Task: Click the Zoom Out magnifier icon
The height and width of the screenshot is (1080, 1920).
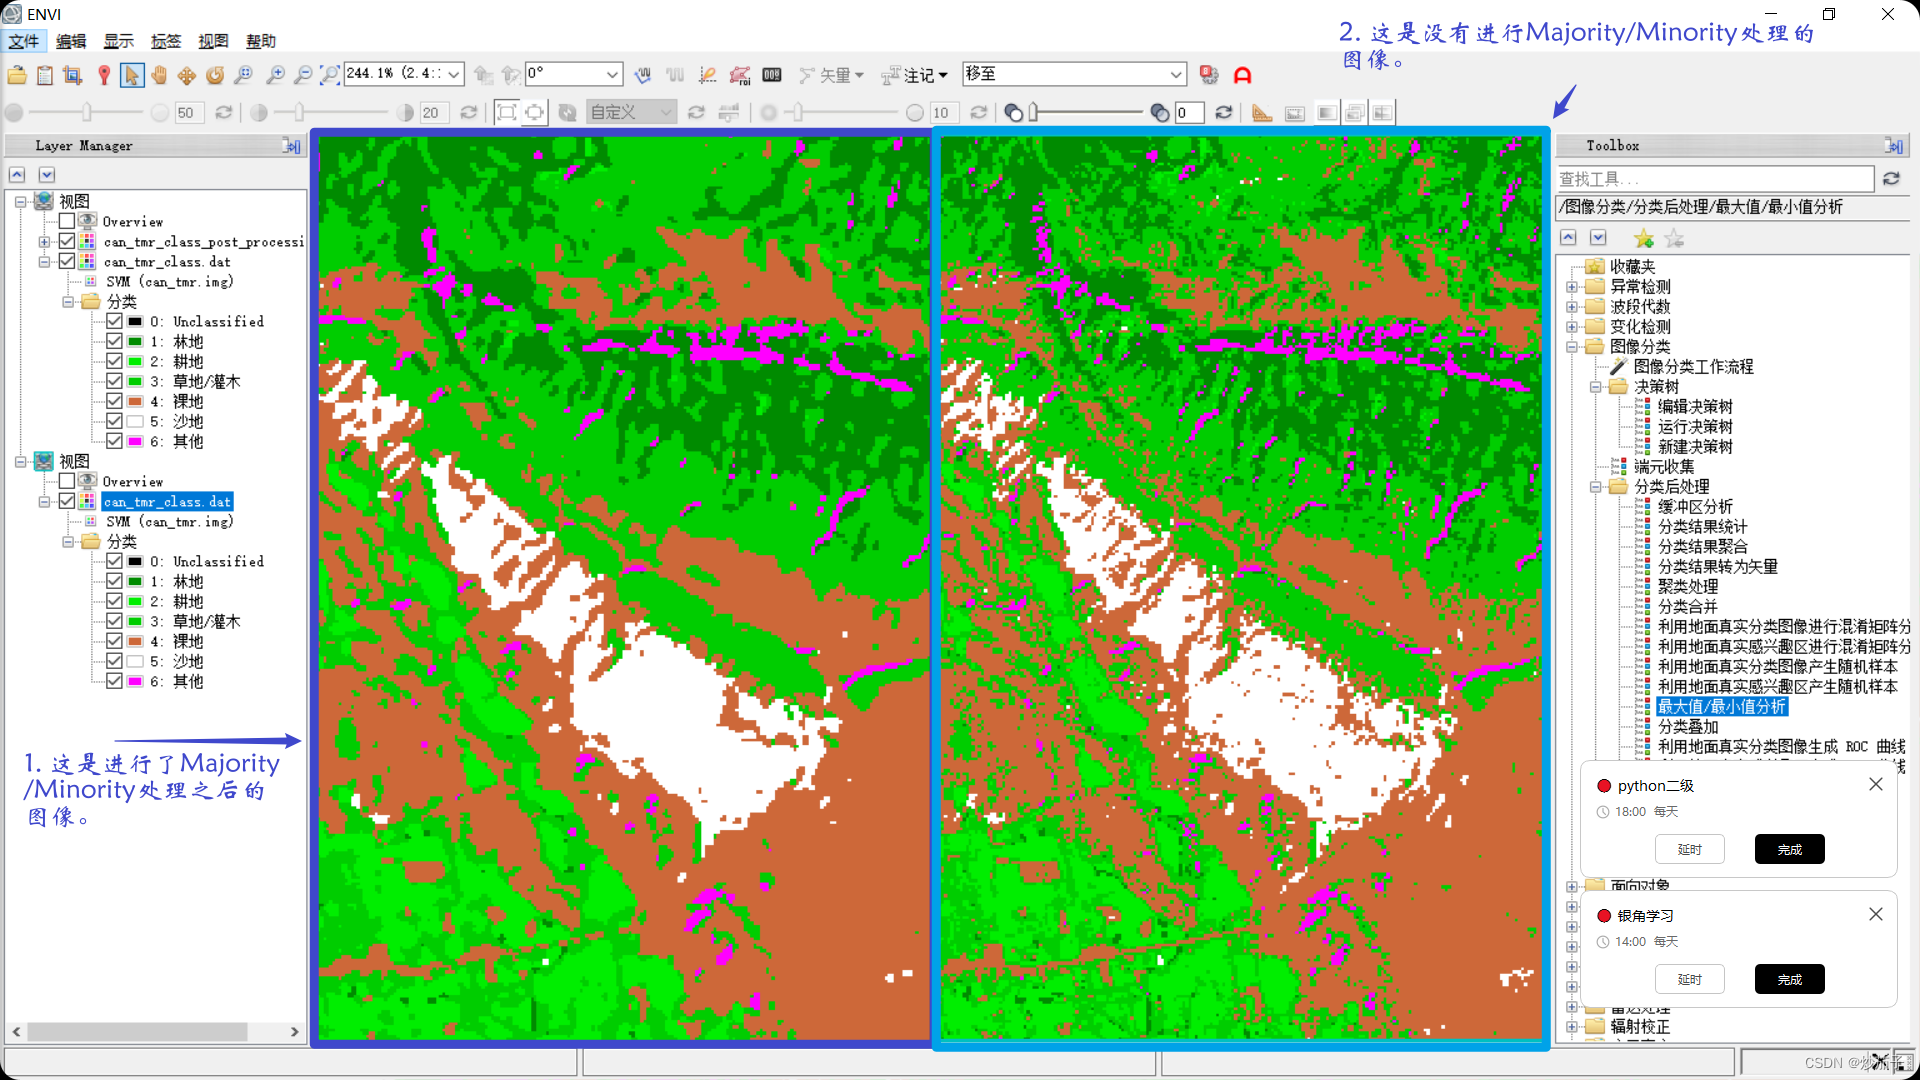Action: [x=302, y=75]
